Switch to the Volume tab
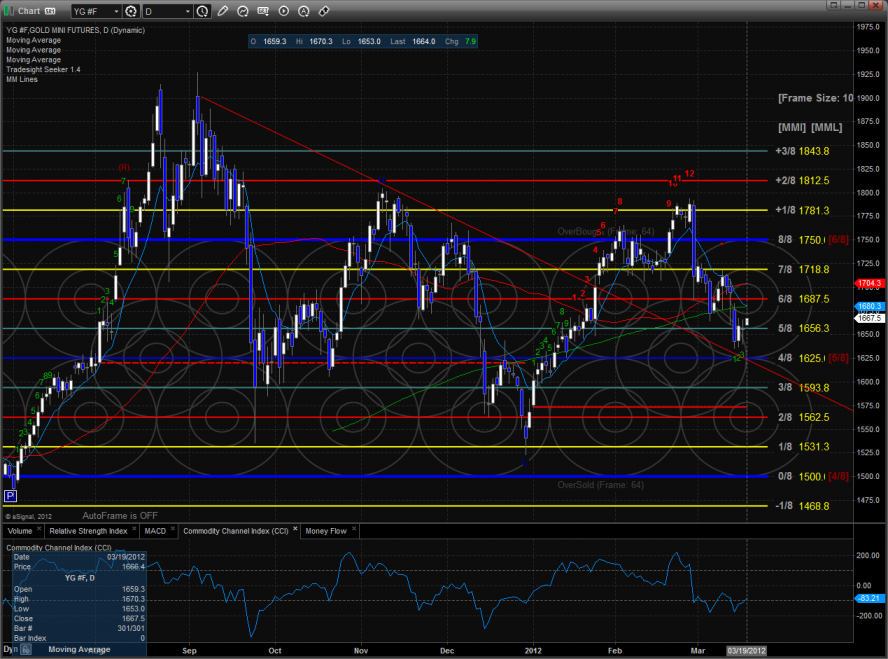This screenshot has height=659, width=888. coord(20,531)
